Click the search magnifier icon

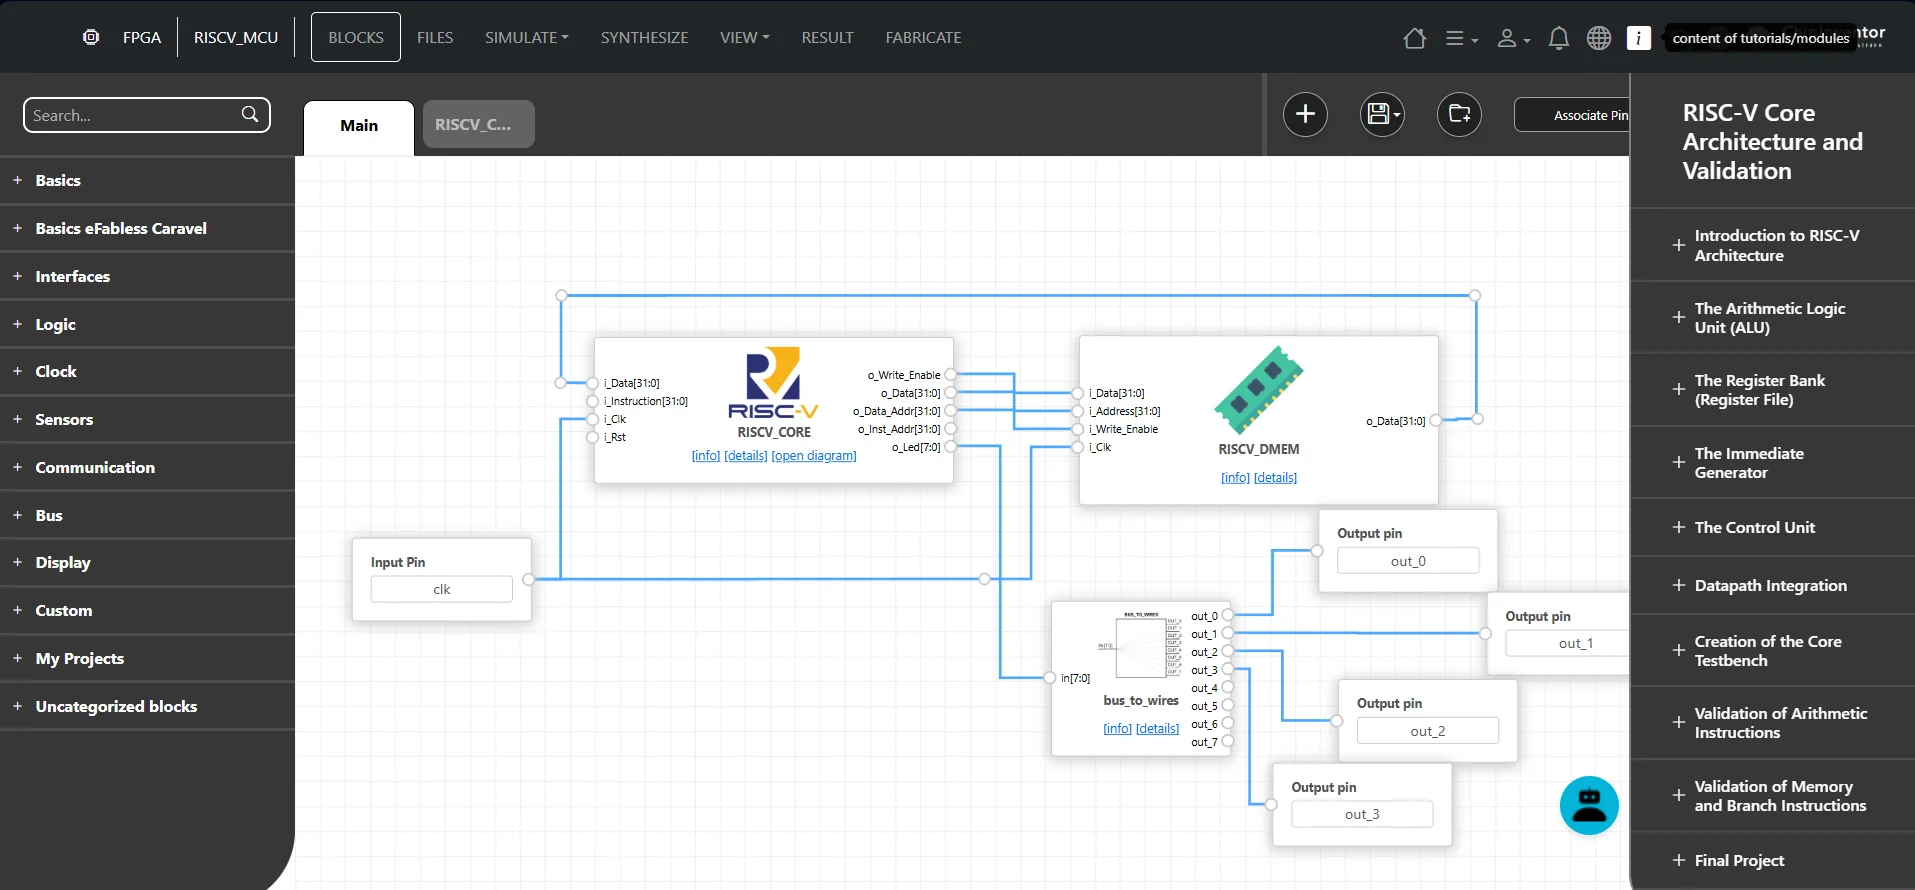[250, 115]
